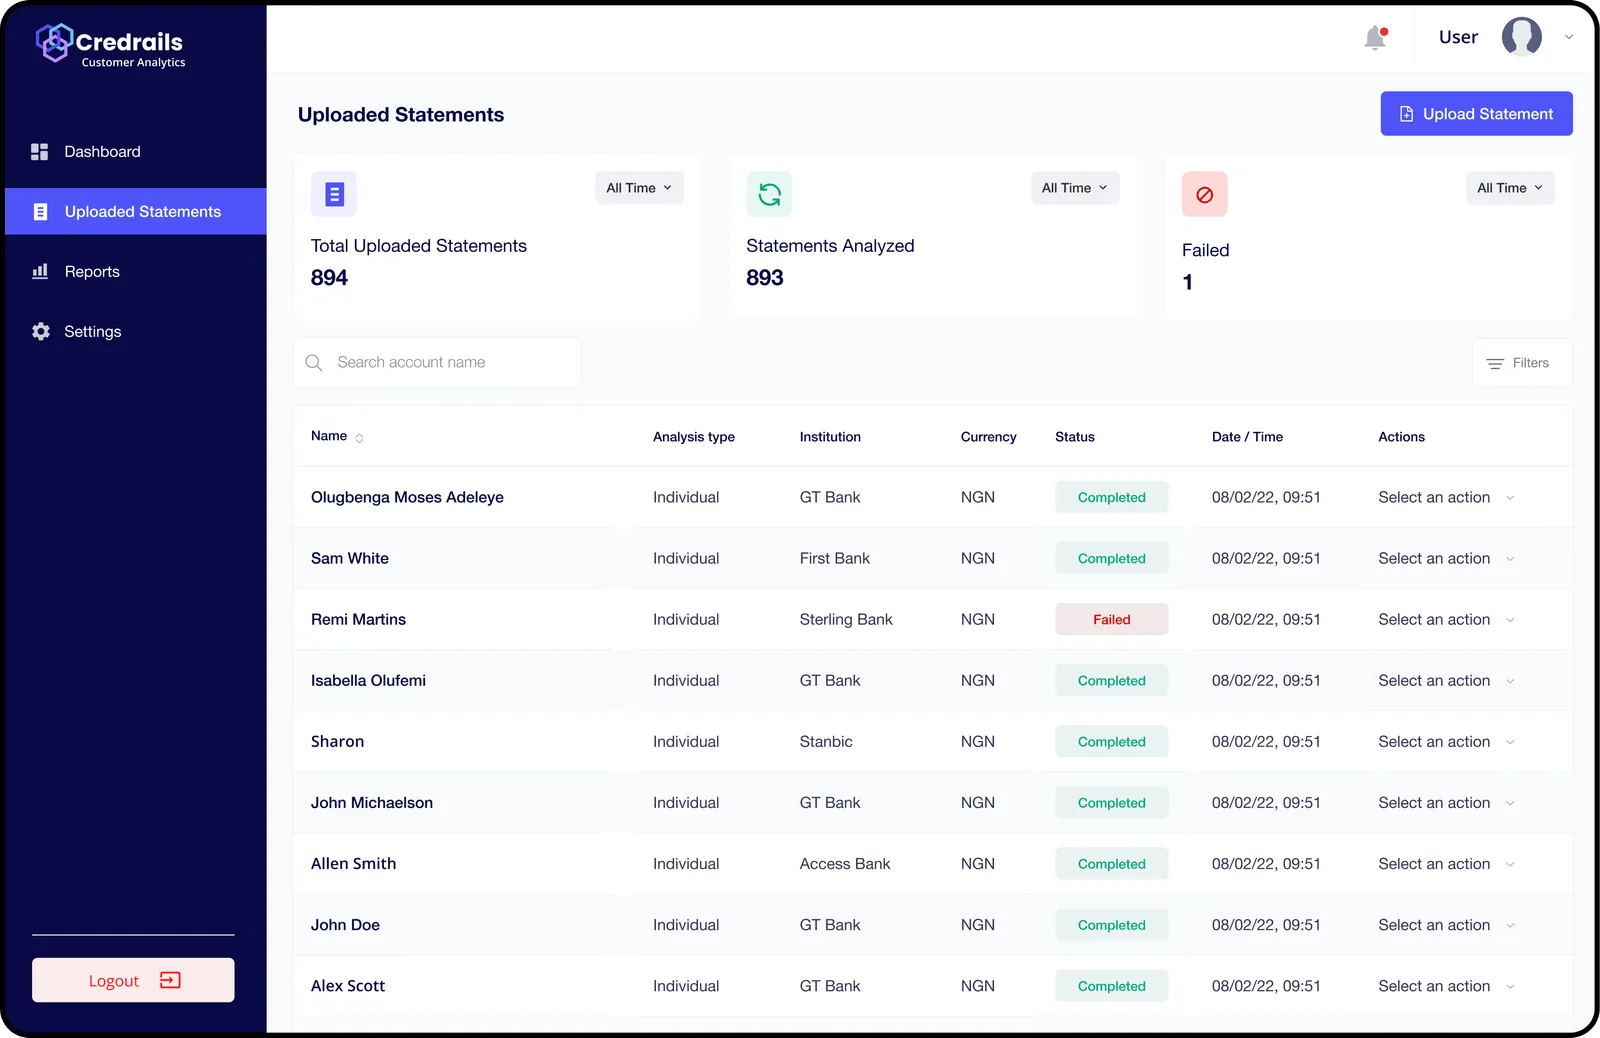The width and height of the screenshot is (1600, 1038).
Task: Click Completed badge for Olugbenga Moses Adeleye
Action: coord(1111,498)
